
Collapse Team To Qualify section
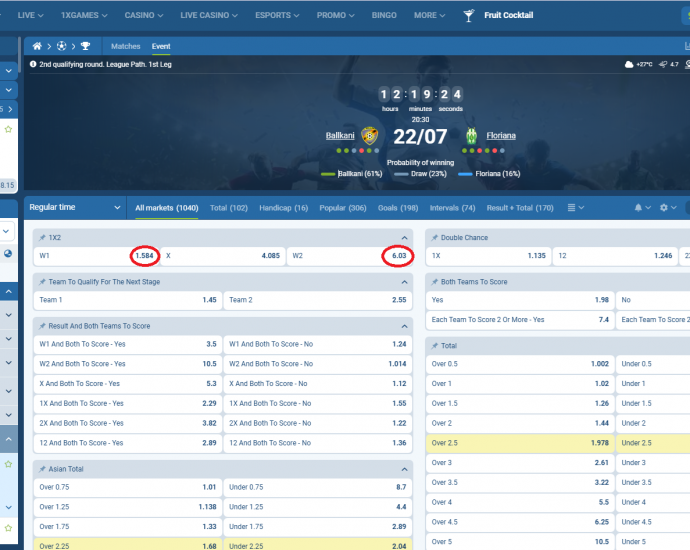pyautogui.click(x=404, y=282)
